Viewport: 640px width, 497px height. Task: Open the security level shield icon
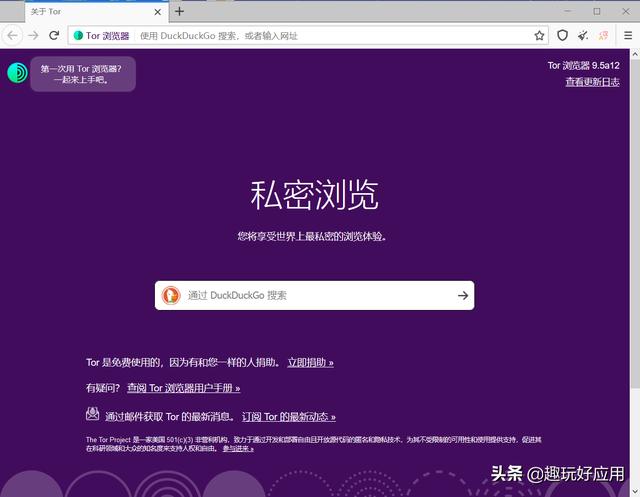click(x=562, y=36)
